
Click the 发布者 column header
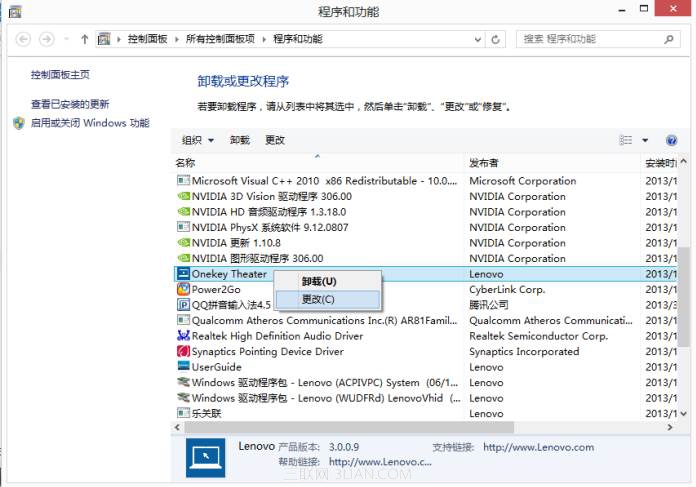(x=484, y=162)
